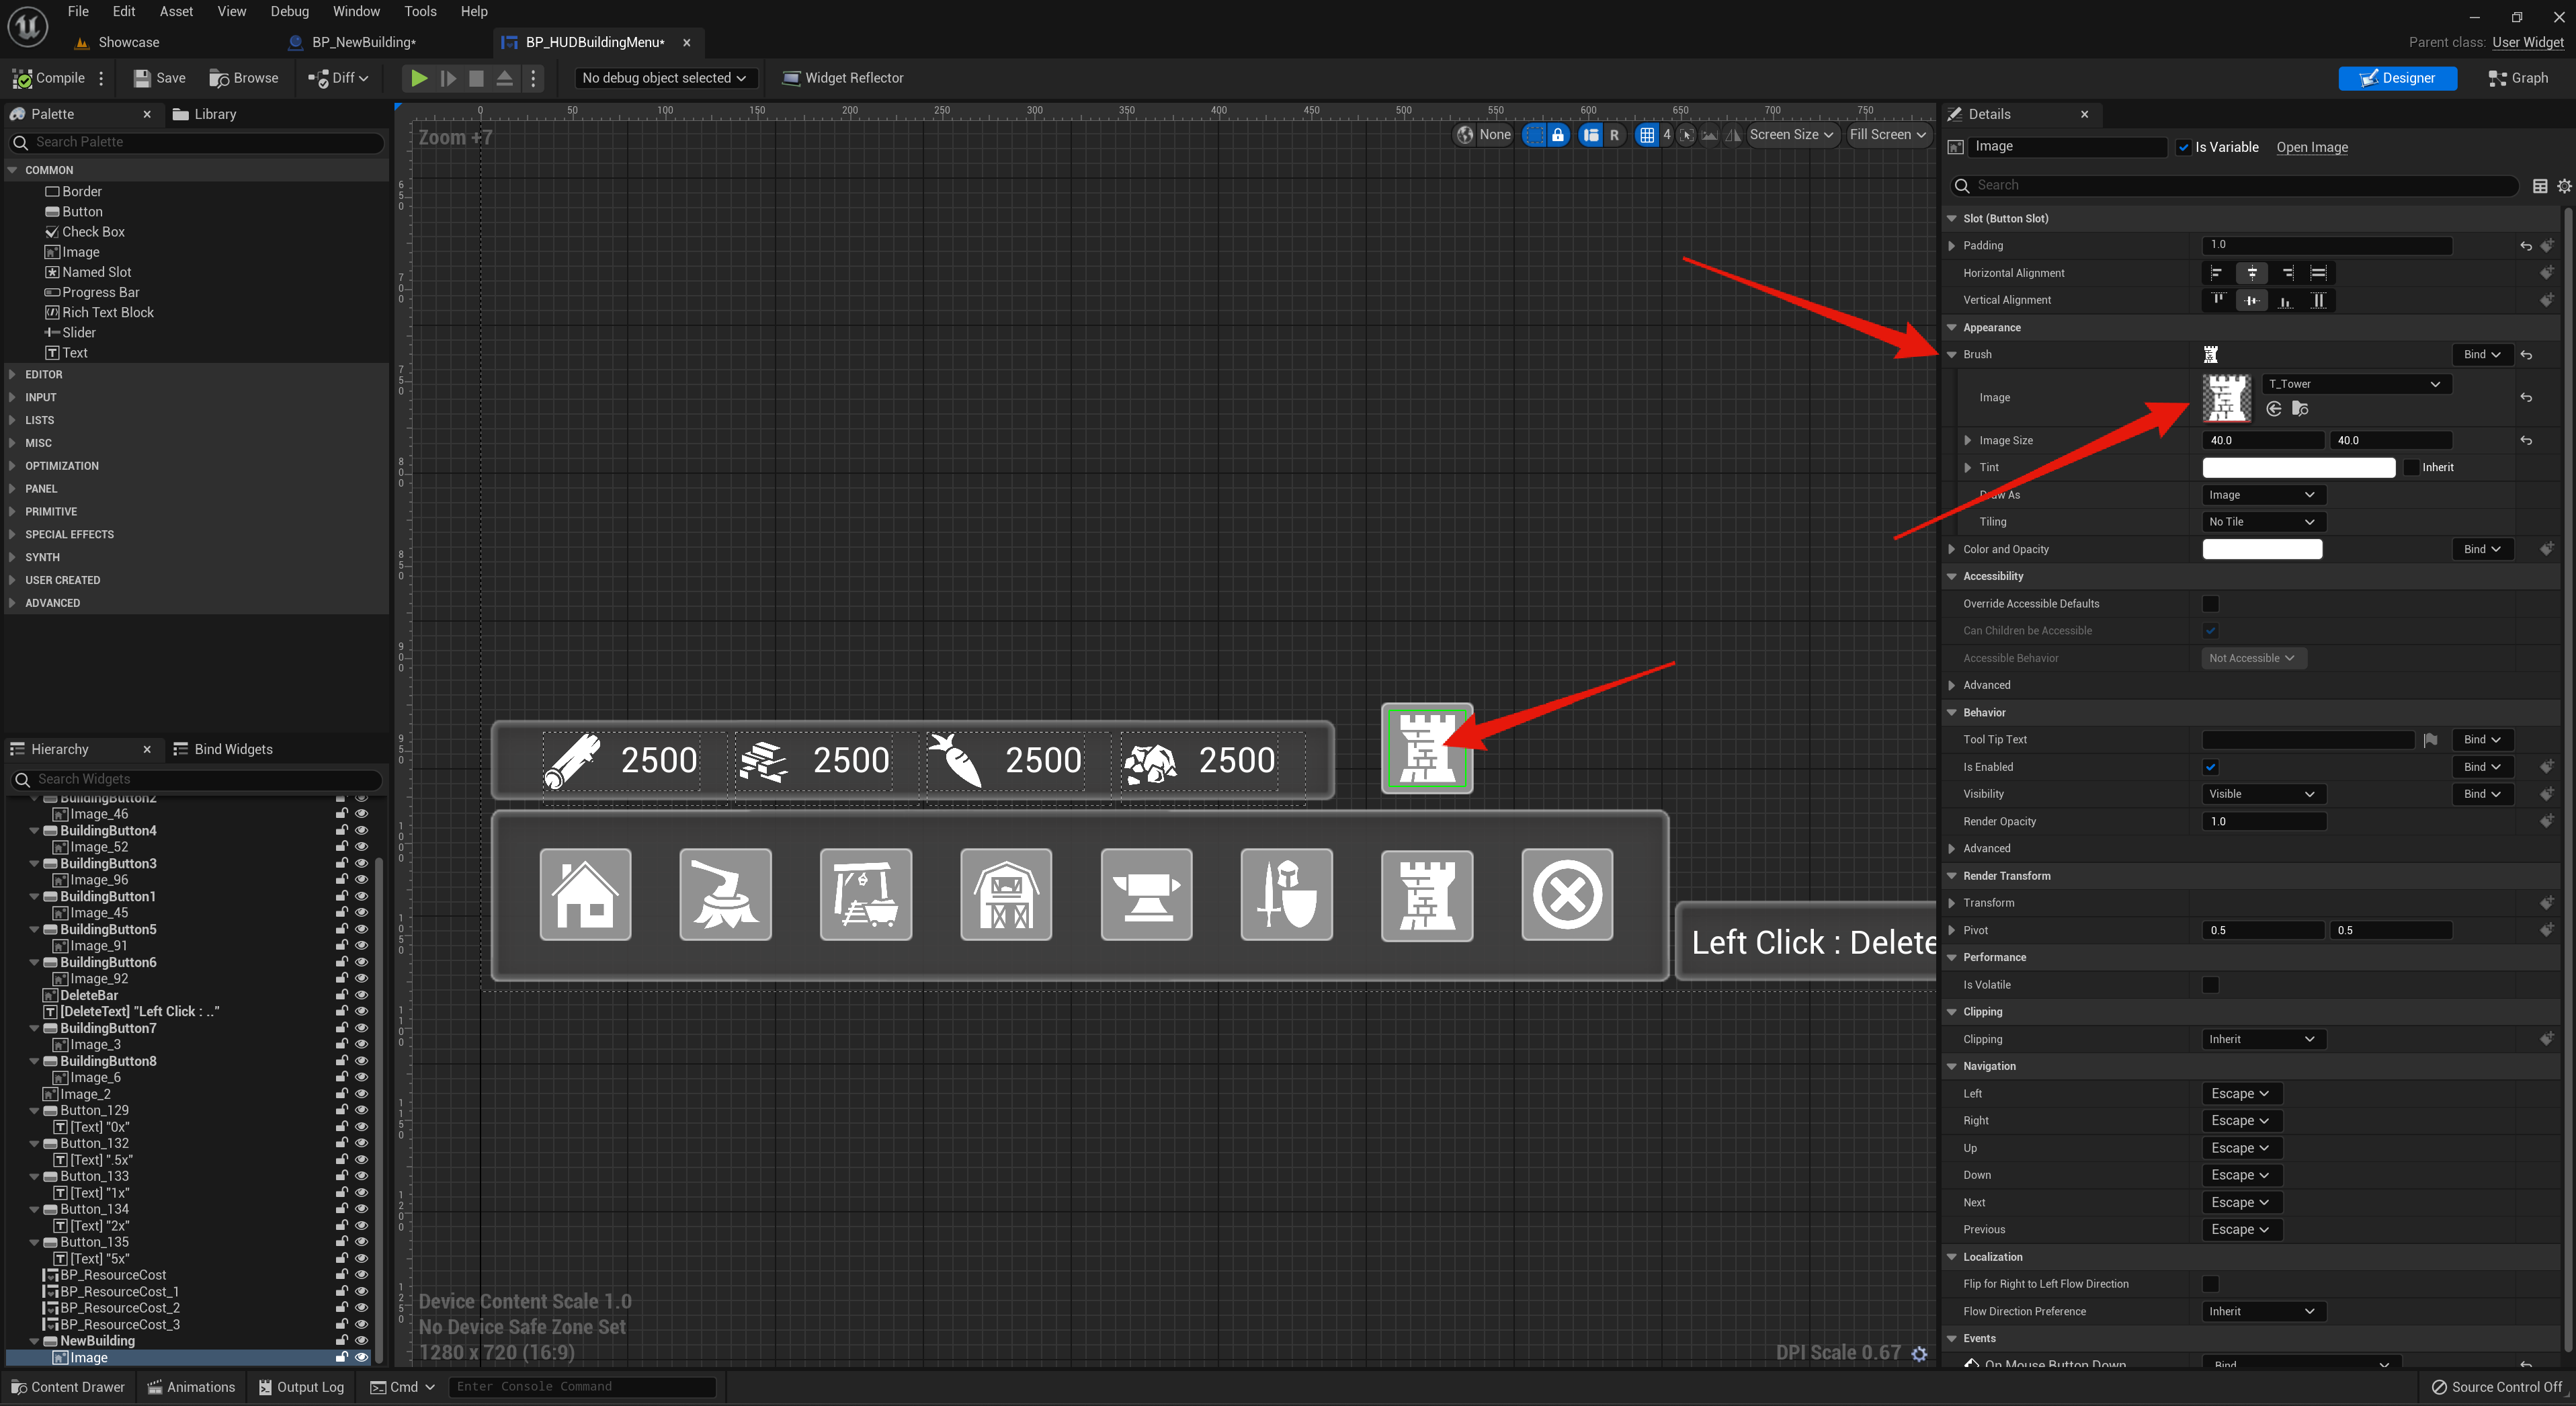Open the Widget Reflector
This screenshot has width=2576, height=1406.
coord(843,78)
